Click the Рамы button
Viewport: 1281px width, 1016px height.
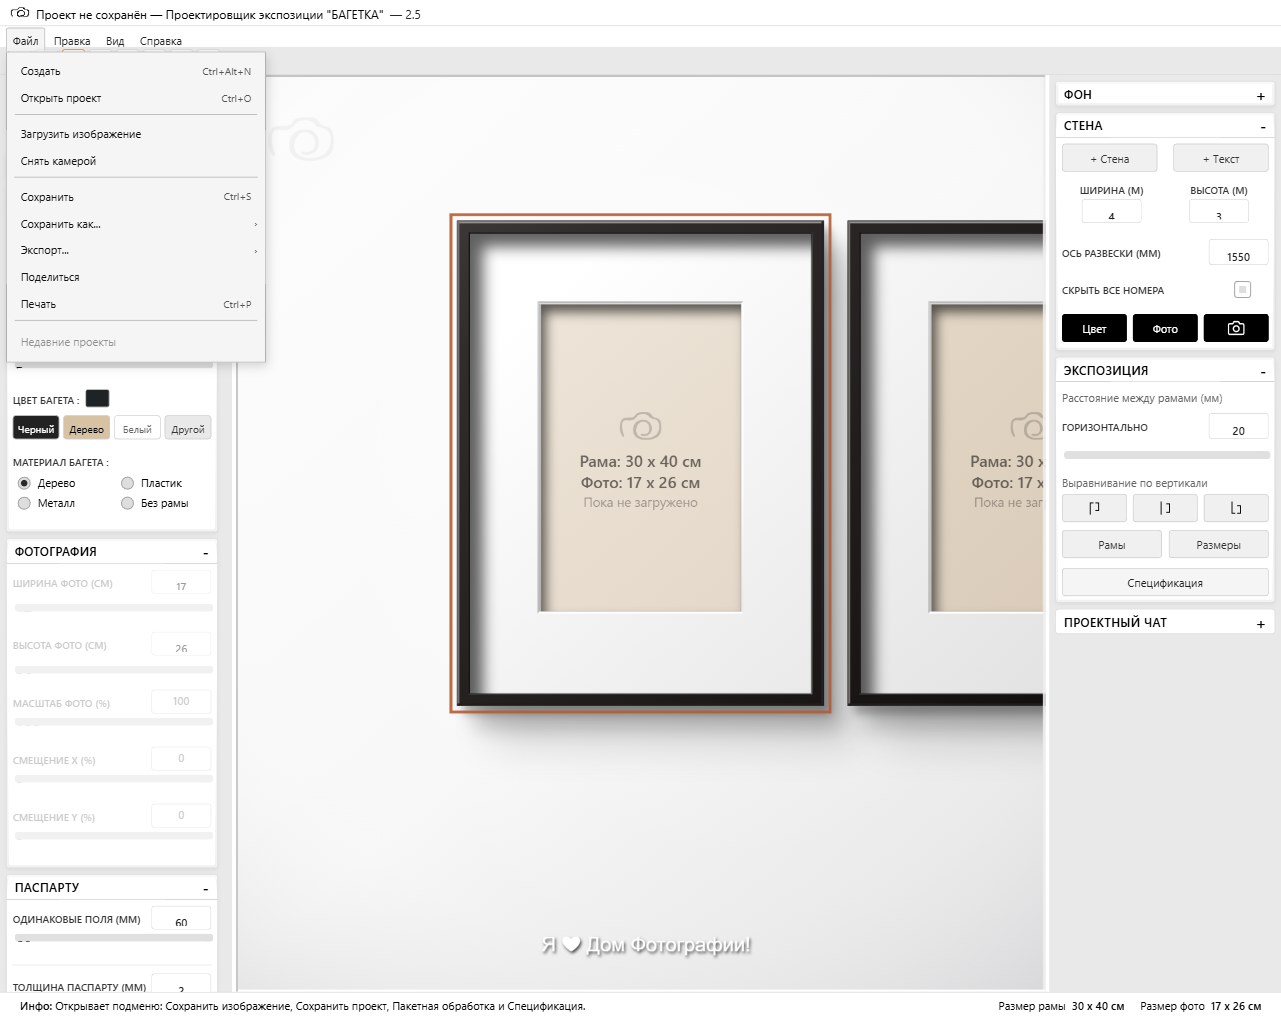(x=1112, y=544)
